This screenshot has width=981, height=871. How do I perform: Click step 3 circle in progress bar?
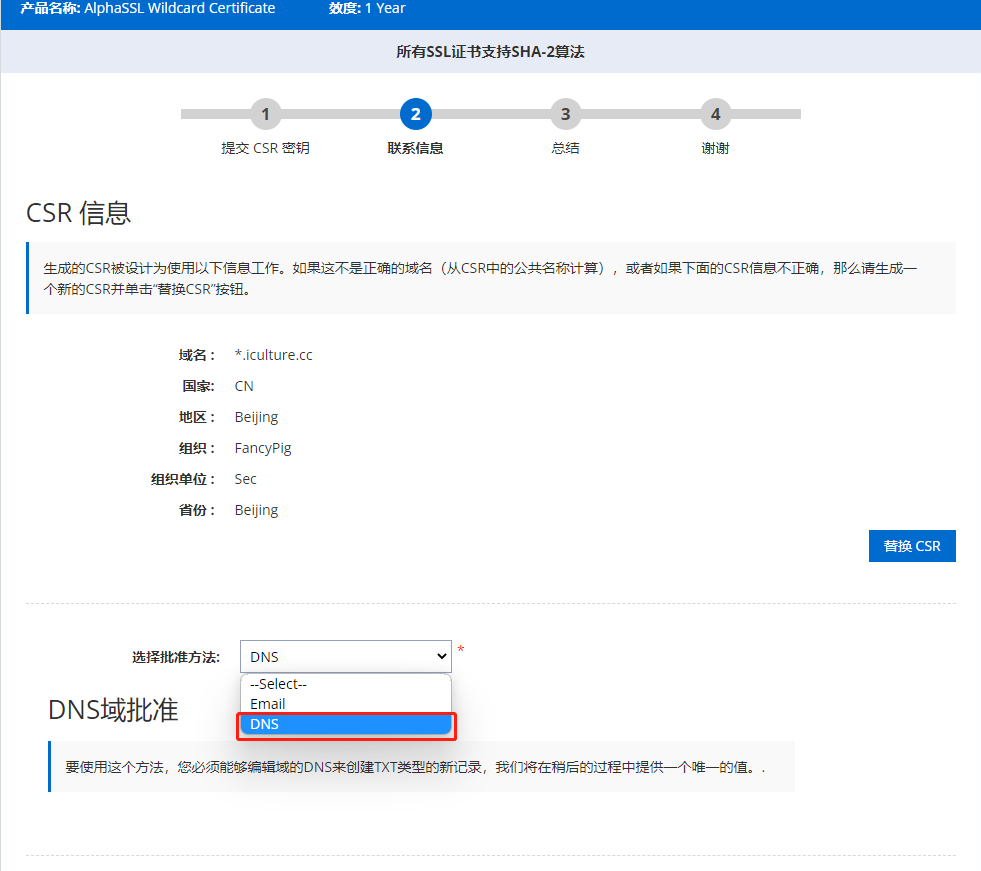pyautogui.click(x=566, y=114)
